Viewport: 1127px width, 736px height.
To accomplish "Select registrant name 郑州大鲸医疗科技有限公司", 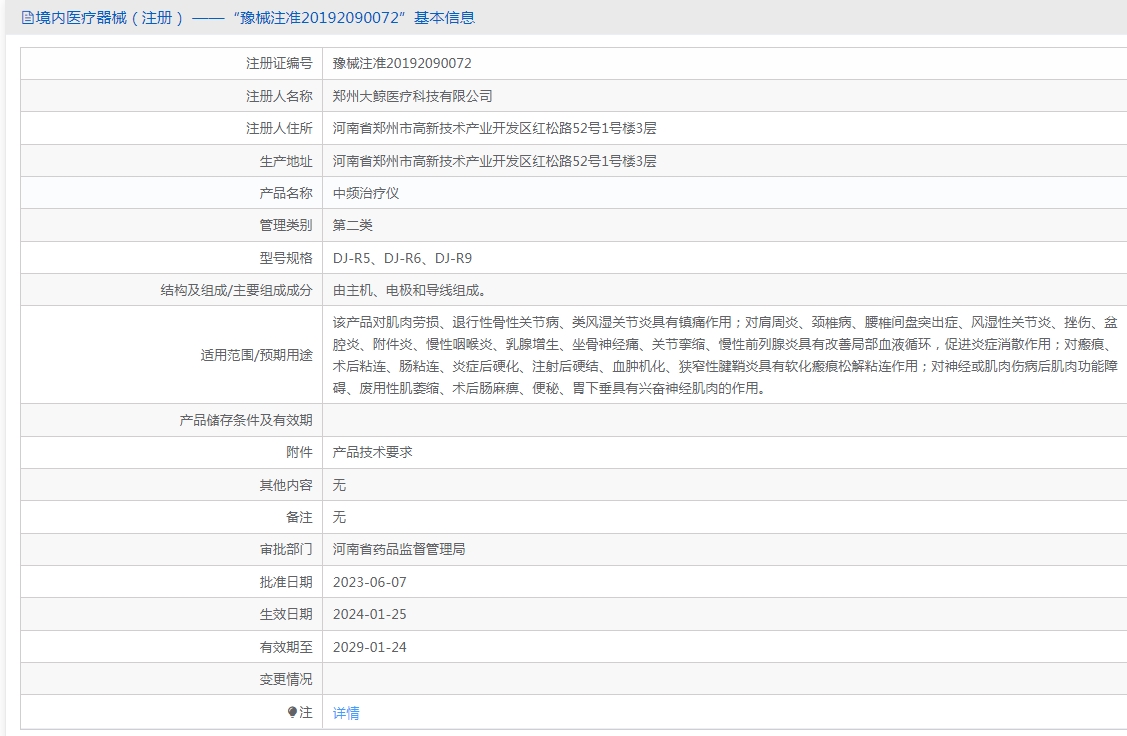I will 412,96.
